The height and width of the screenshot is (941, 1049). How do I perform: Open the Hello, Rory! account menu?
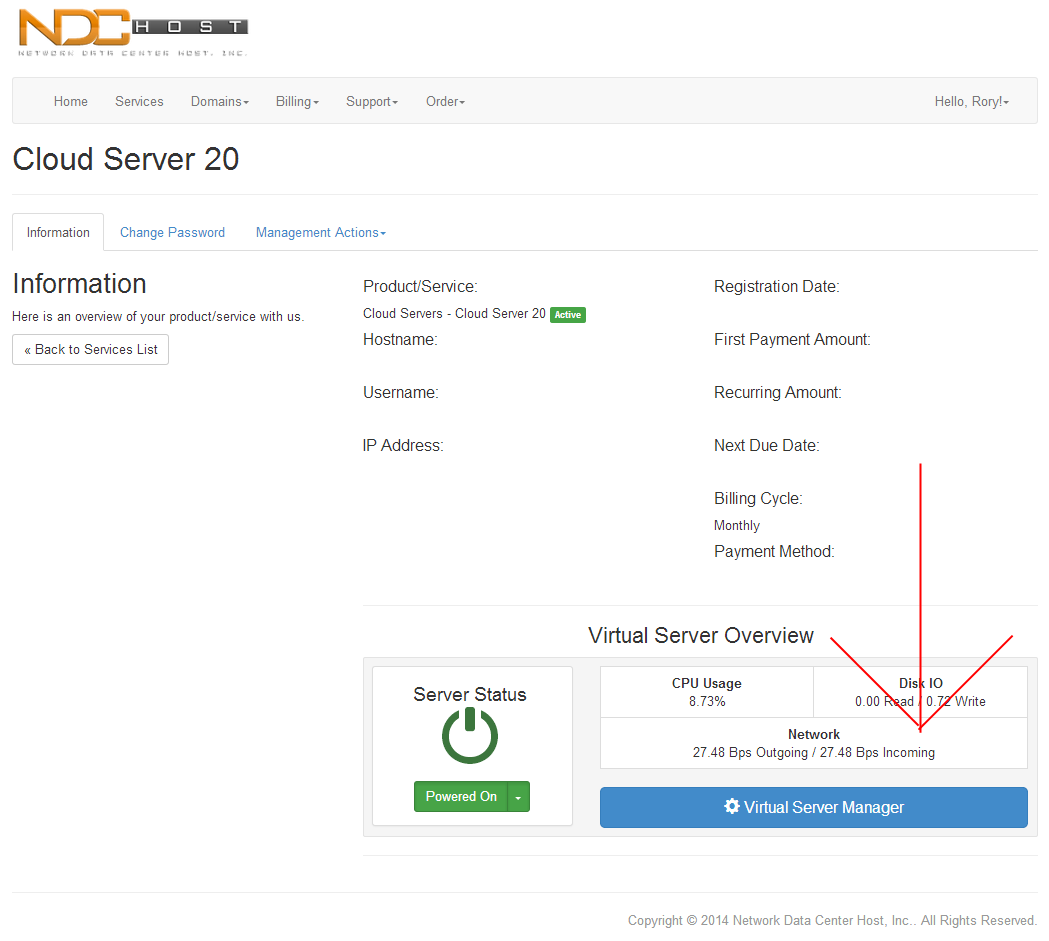(x=971, y=101)
